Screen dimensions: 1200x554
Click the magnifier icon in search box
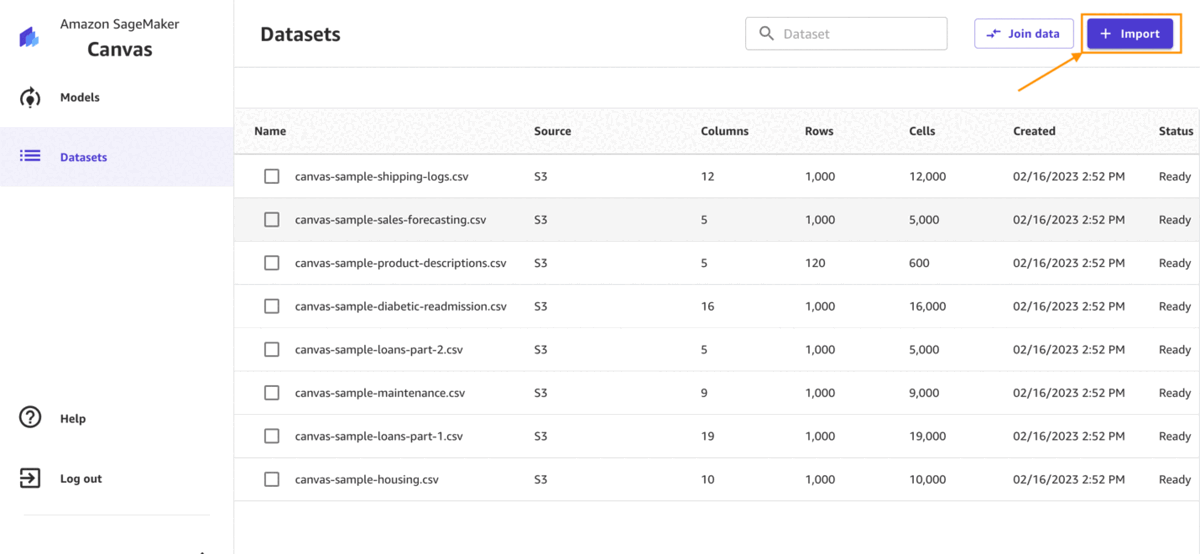(767, 33)
